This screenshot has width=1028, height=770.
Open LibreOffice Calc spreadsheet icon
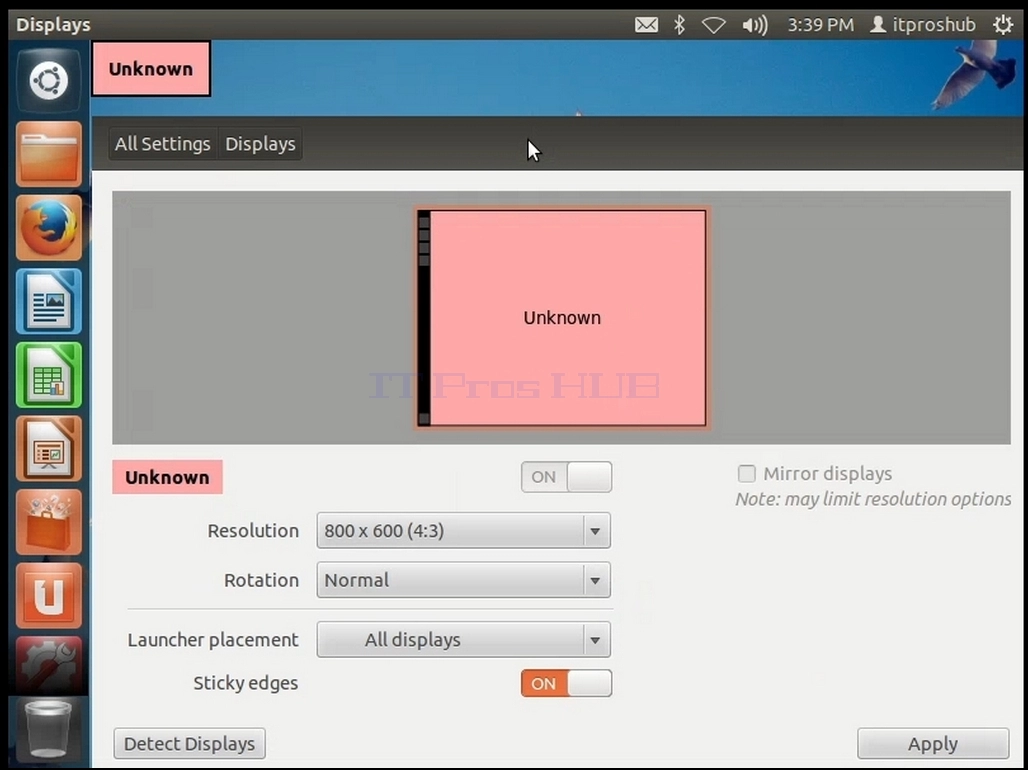pyautogui.click(x=49, y=375)
